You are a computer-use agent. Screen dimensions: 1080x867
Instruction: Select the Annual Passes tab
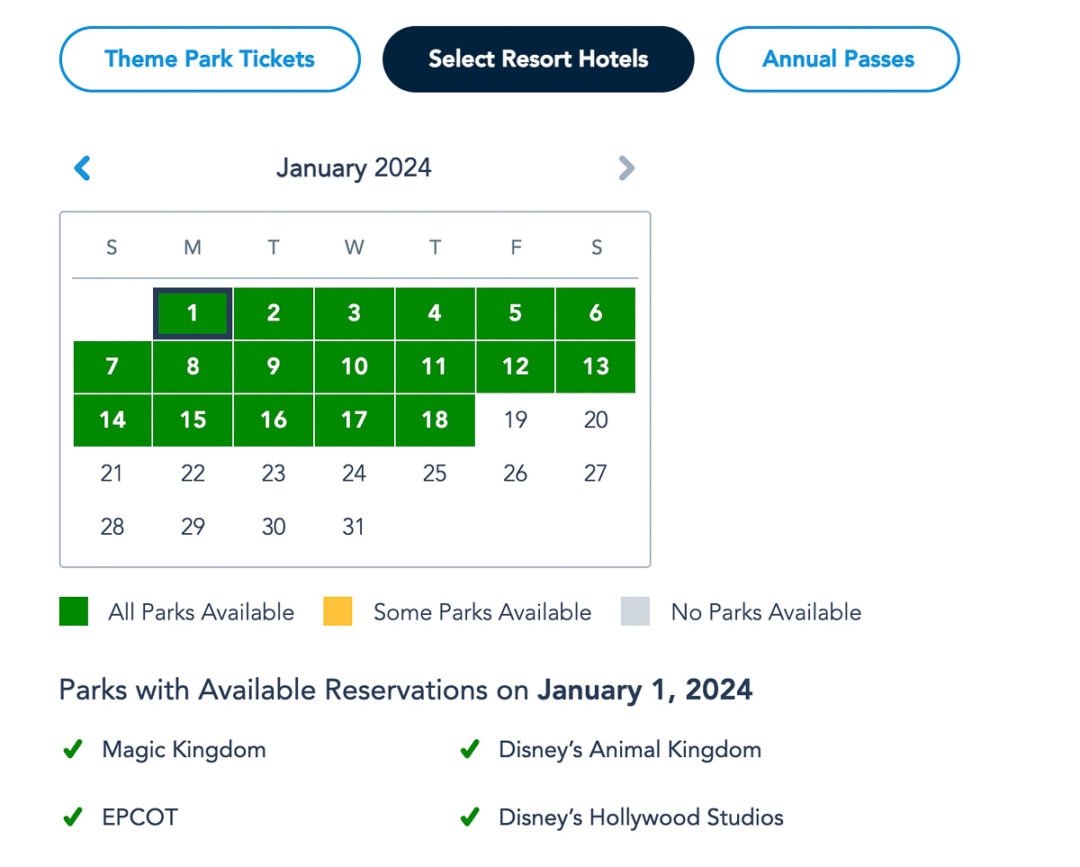[838, 59]
